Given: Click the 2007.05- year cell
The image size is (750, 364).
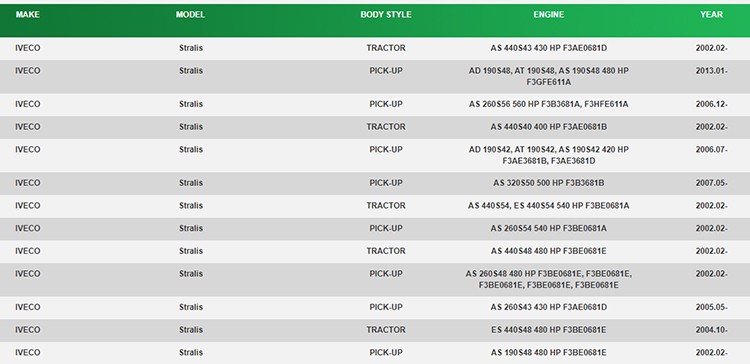Looking at the screenshot, I should tap(711, 183).
